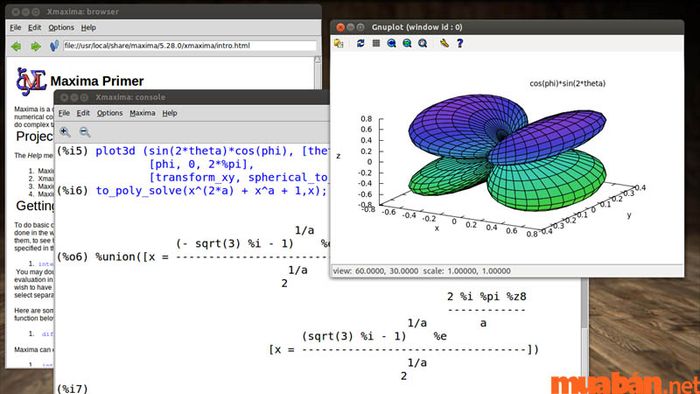This screenshot has height=394, width=700.
Task: Open Gnuplot configuration wrench icon
Action: tap(444, 43)
